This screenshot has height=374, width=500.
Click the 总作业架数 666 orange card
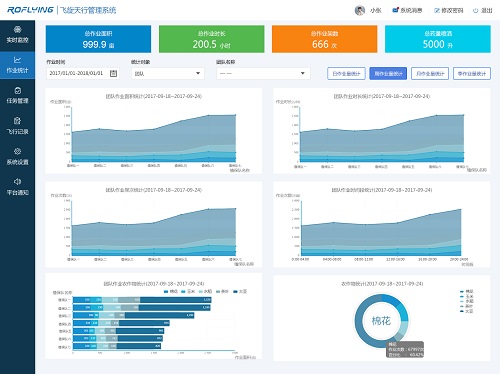coord(325,39)
